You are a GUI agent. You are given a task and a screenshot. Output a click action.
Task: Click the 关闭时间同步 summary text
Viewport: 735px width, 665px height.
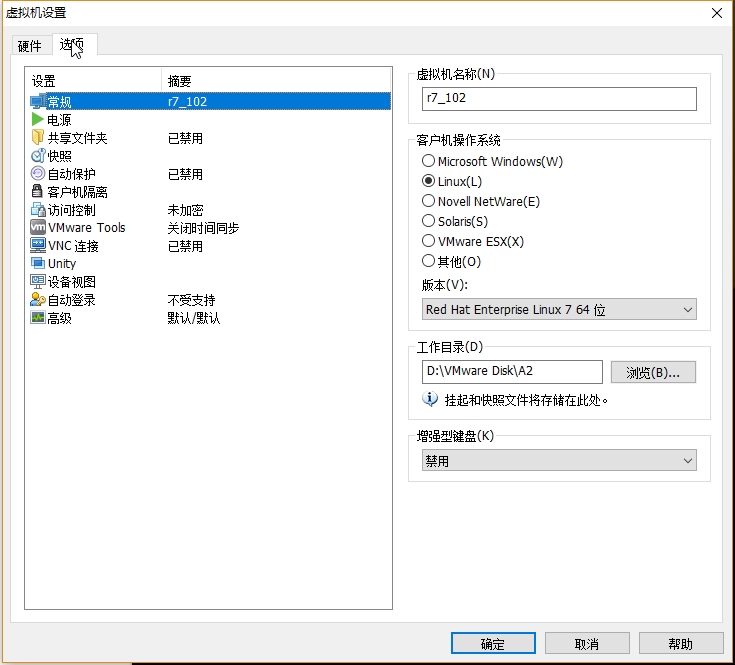click(x=203, y=228)
